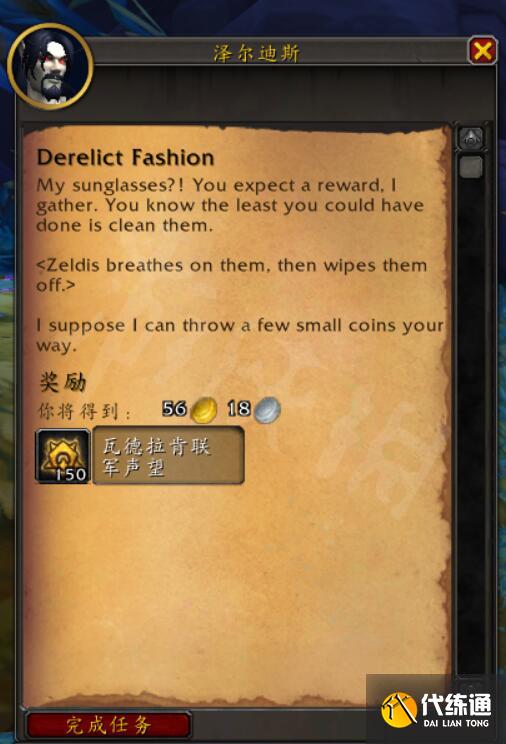Image resolution: width=506 pixels, height=744 pixels.
Task: Close the quest dialog with X button
Action: click(x=482, y=50)
